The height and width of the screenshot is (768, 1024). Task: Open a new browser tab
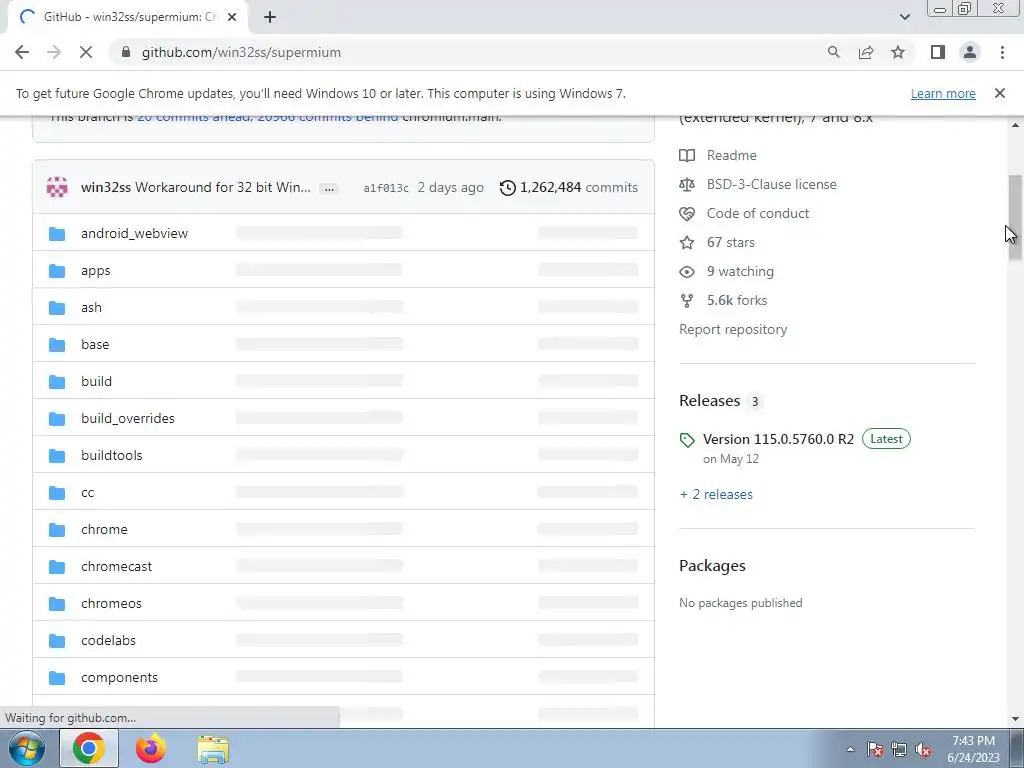270,17
